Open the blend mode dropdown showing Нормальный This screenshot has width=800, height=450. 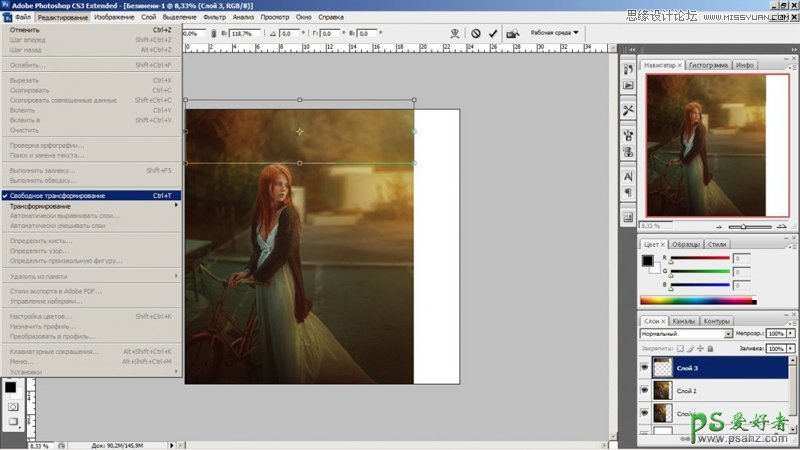[685, 333]
